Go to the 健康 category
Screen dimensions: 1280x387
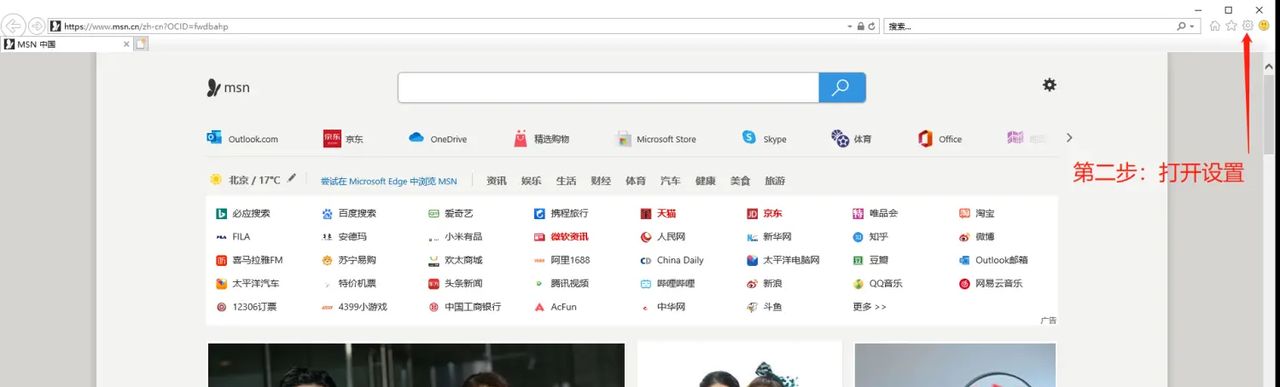click(705, 181)
